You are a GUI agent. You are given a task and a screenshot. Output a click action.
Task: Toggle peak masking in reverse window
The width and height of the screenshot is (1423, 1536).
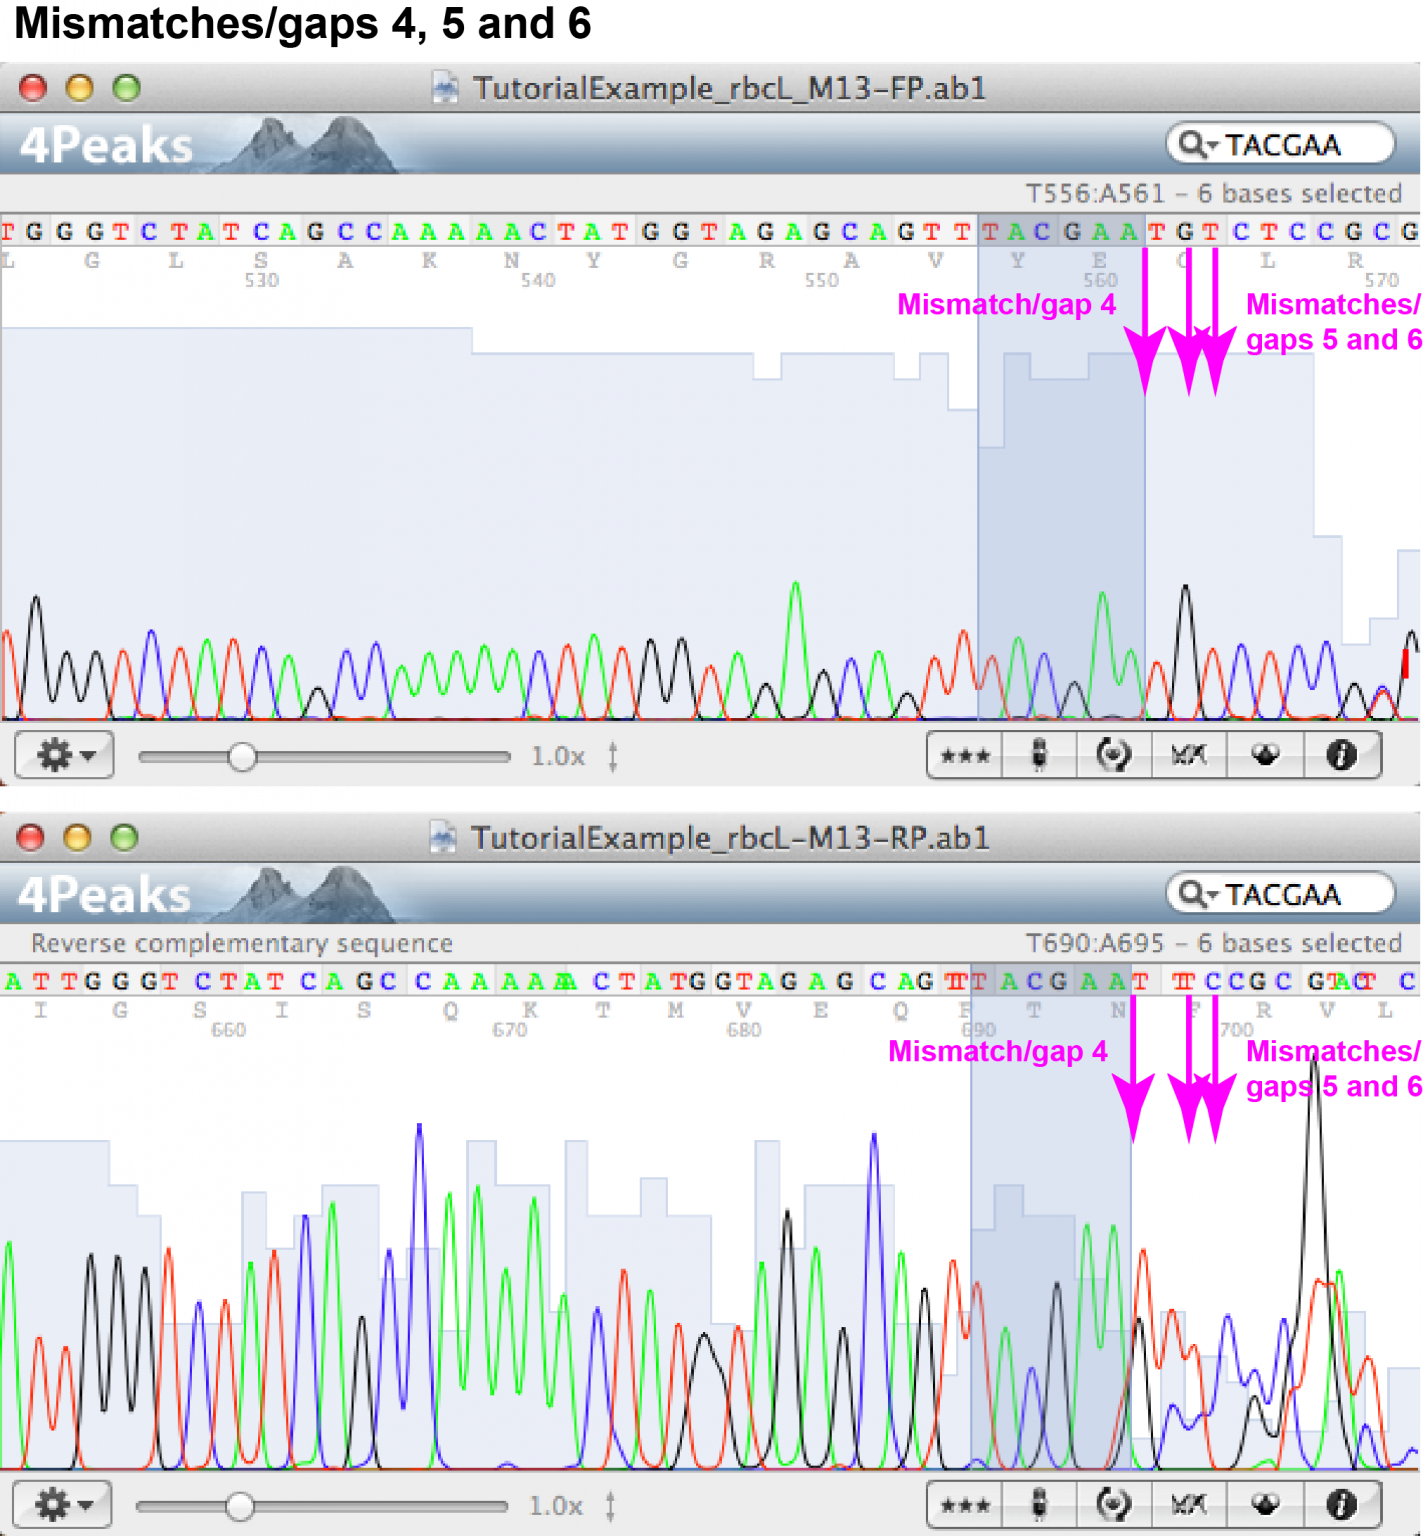1264,1504
